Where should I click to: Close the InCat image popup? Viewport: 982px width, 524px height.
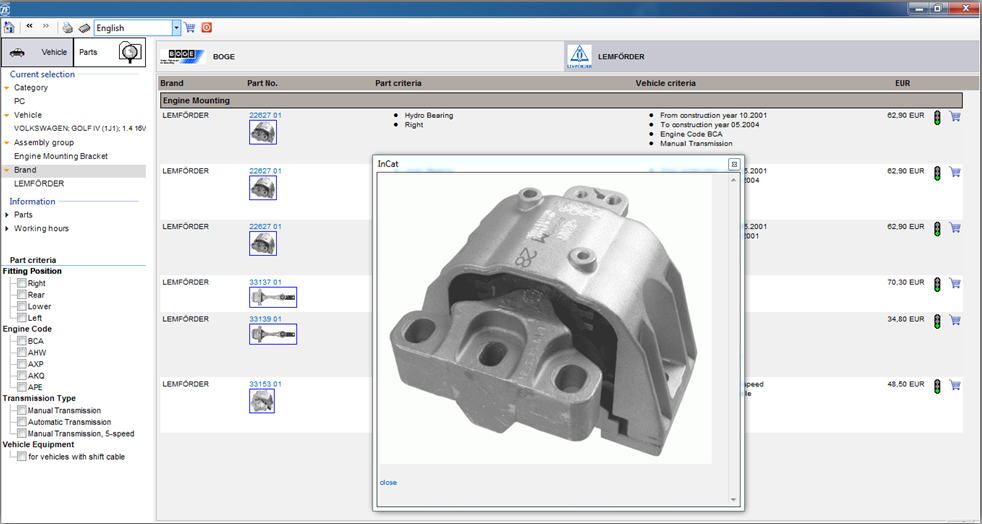click(x=733, y=164)
